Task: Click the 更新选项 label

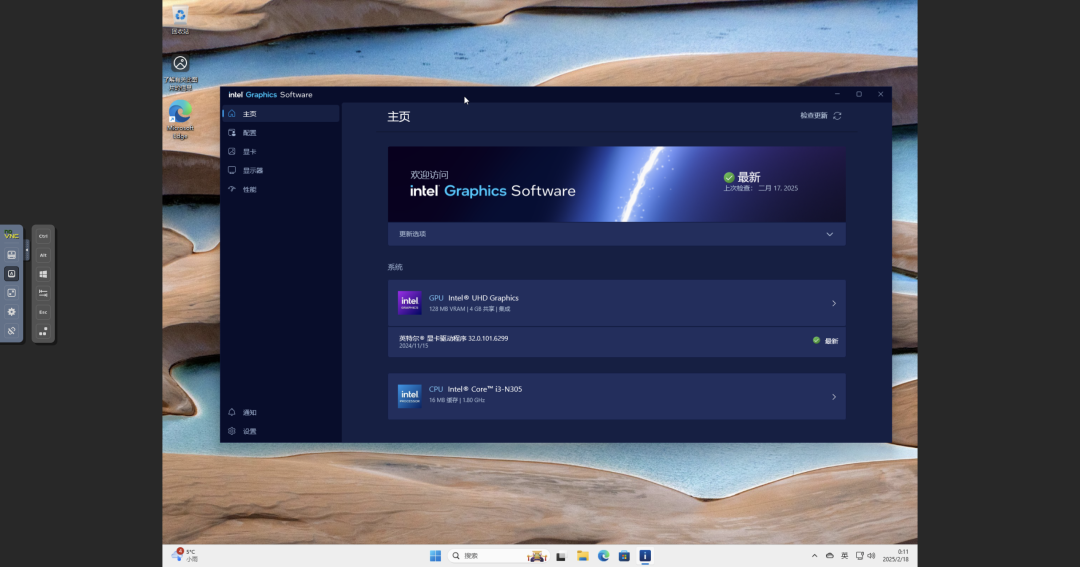Action: (x=413, y=234)
